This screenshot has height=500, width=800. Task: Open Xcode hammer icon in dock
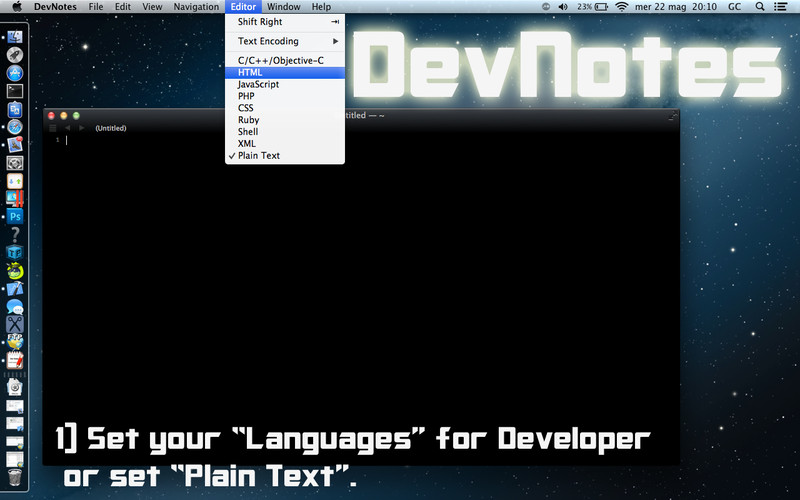click(x=15, y=289)
